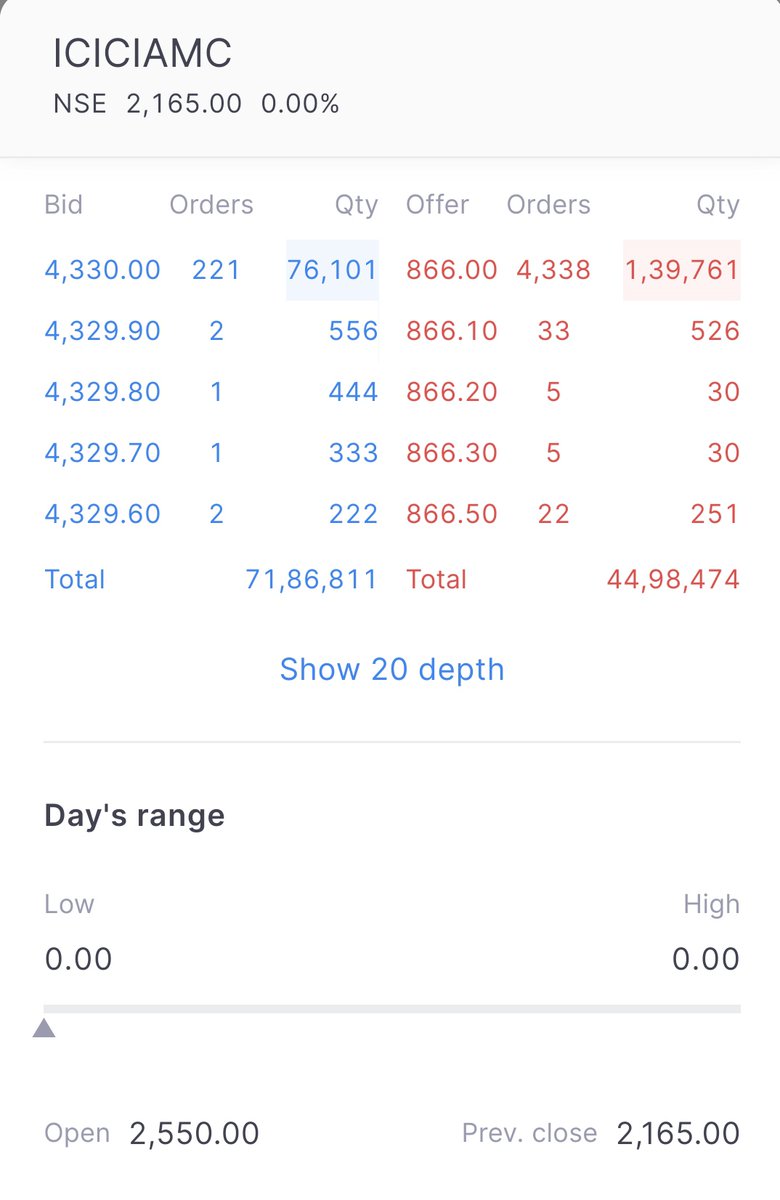Select the offer quantity 526
This screenshot has height=1200, width=780.
[715, 331]
